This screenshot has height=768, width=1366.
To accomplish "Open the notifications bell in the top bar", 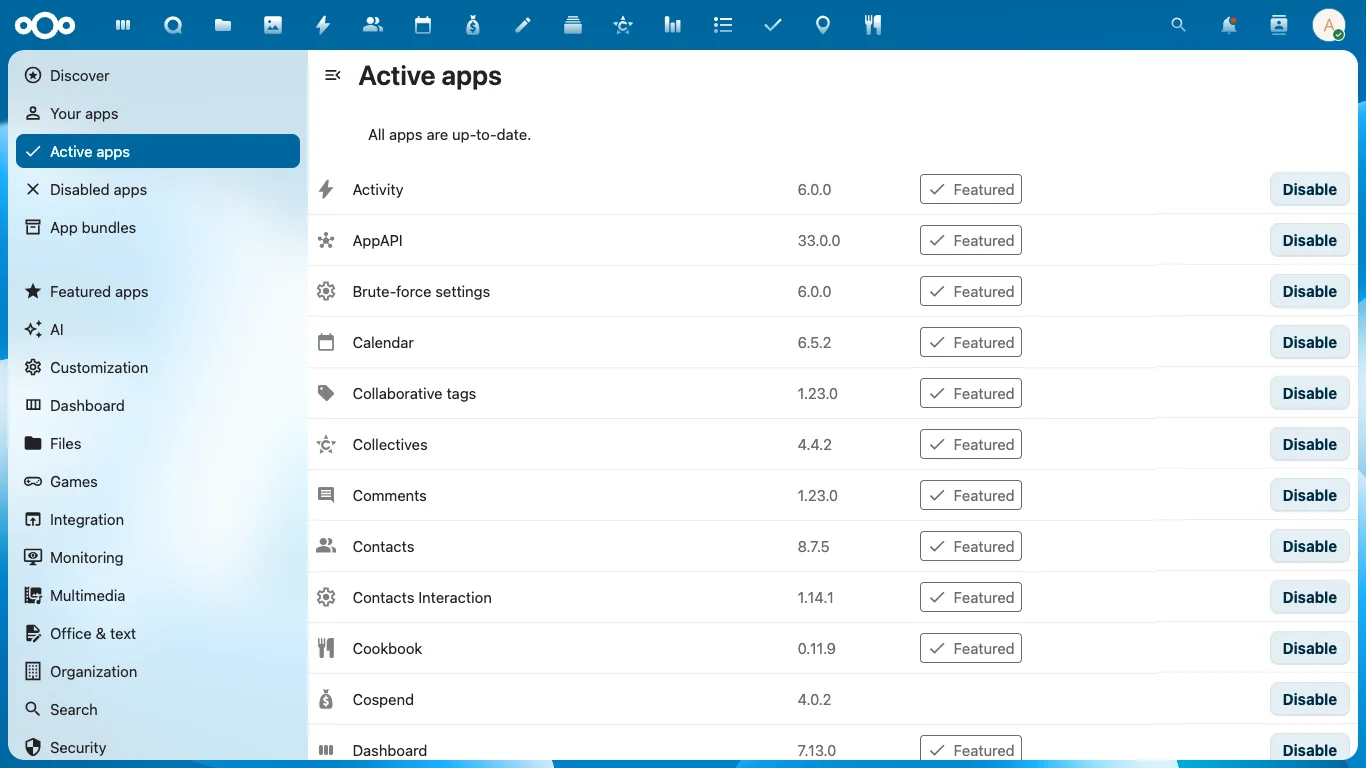I will tap(1229, 25).
